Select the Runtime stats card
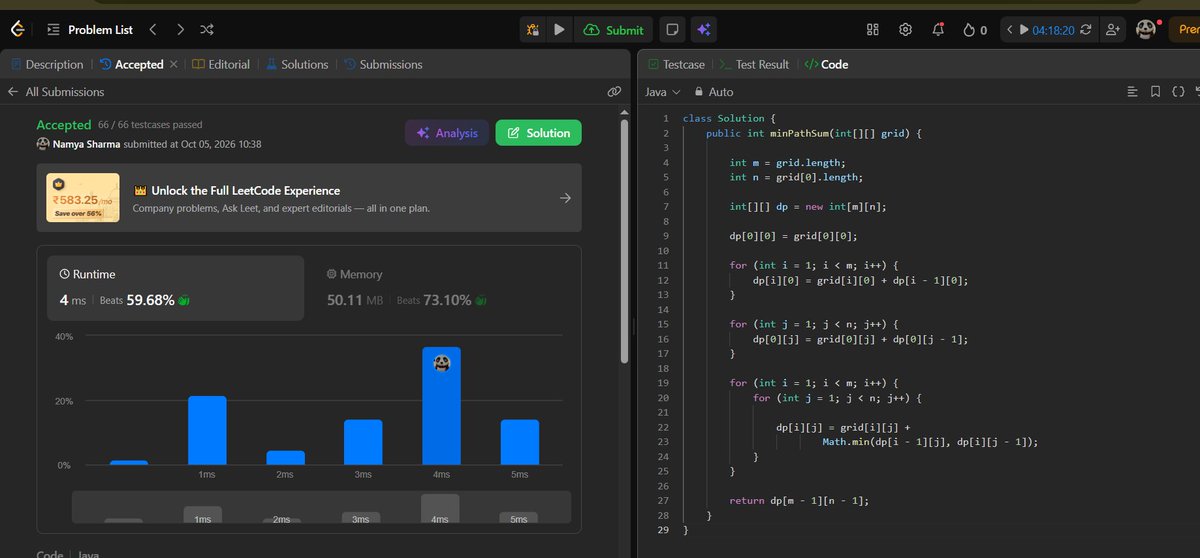This screenshot has height=558, width=1200. (175, 288)
